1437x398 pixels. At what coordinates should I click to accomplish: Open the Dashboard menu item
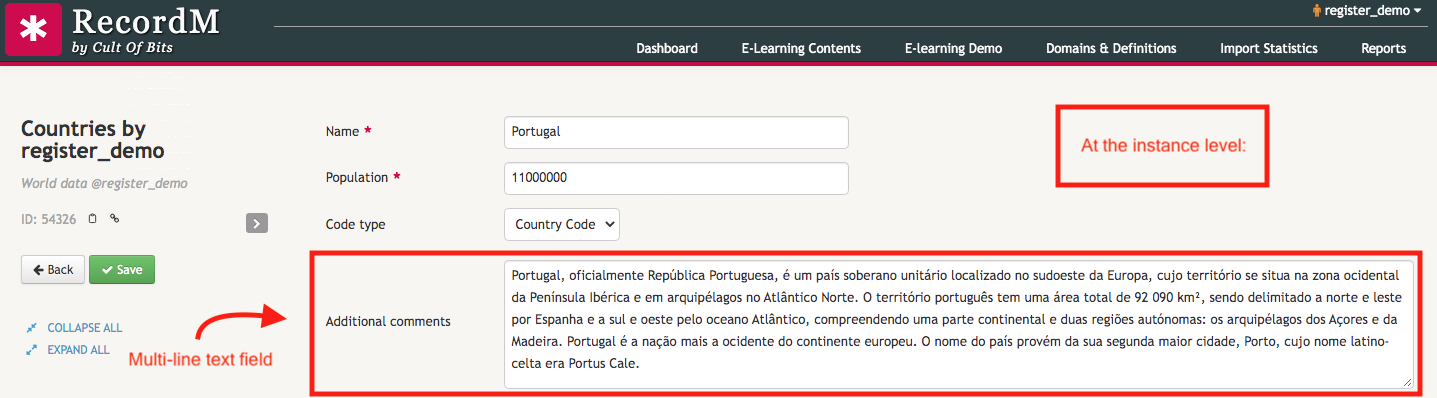click(667, 48)
